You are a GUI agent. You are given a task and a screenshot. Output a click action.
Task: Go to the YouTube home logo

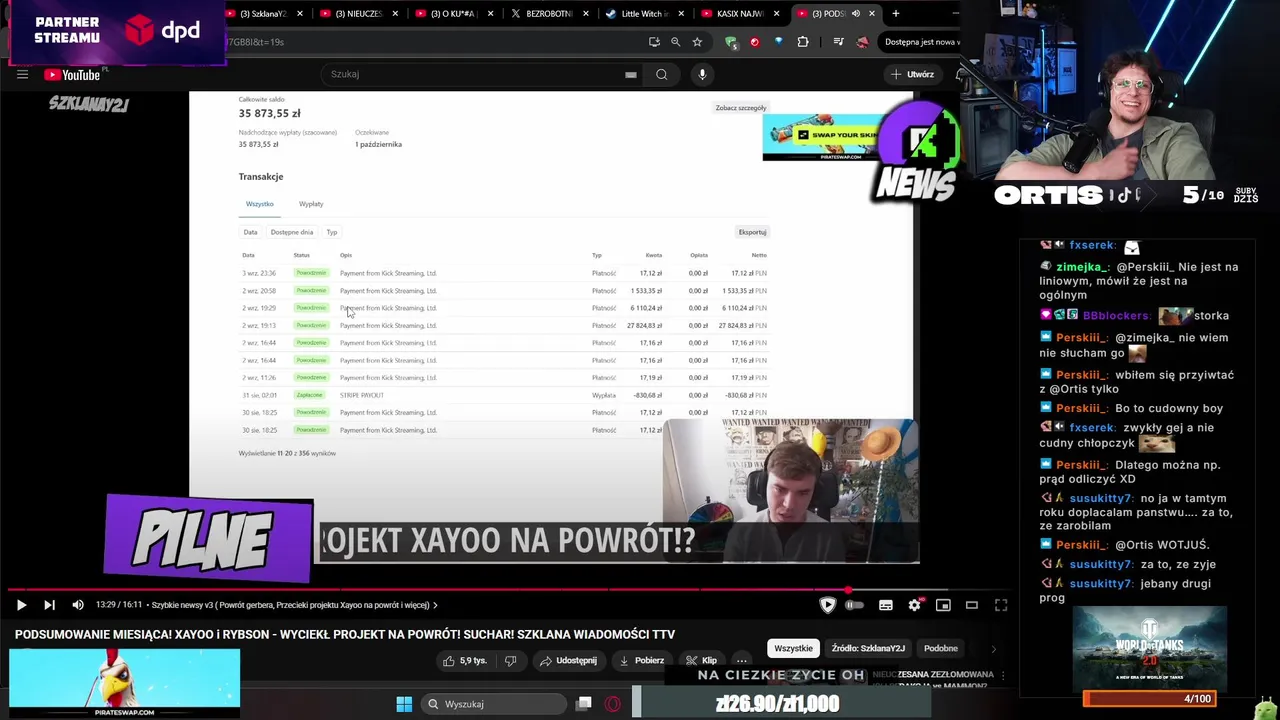point(72,75)
